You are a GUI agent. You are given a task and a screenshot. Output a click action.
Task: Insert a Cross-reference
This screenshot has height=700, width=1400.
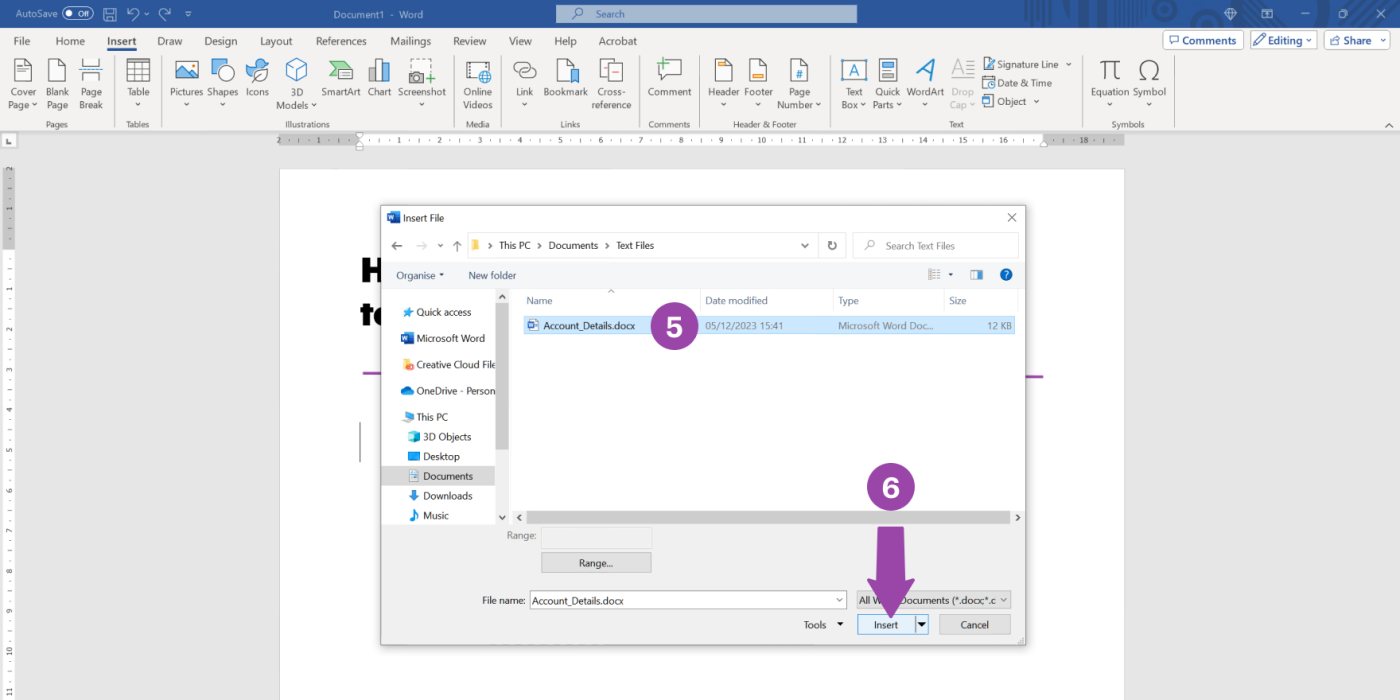click(x=610, y=80)
